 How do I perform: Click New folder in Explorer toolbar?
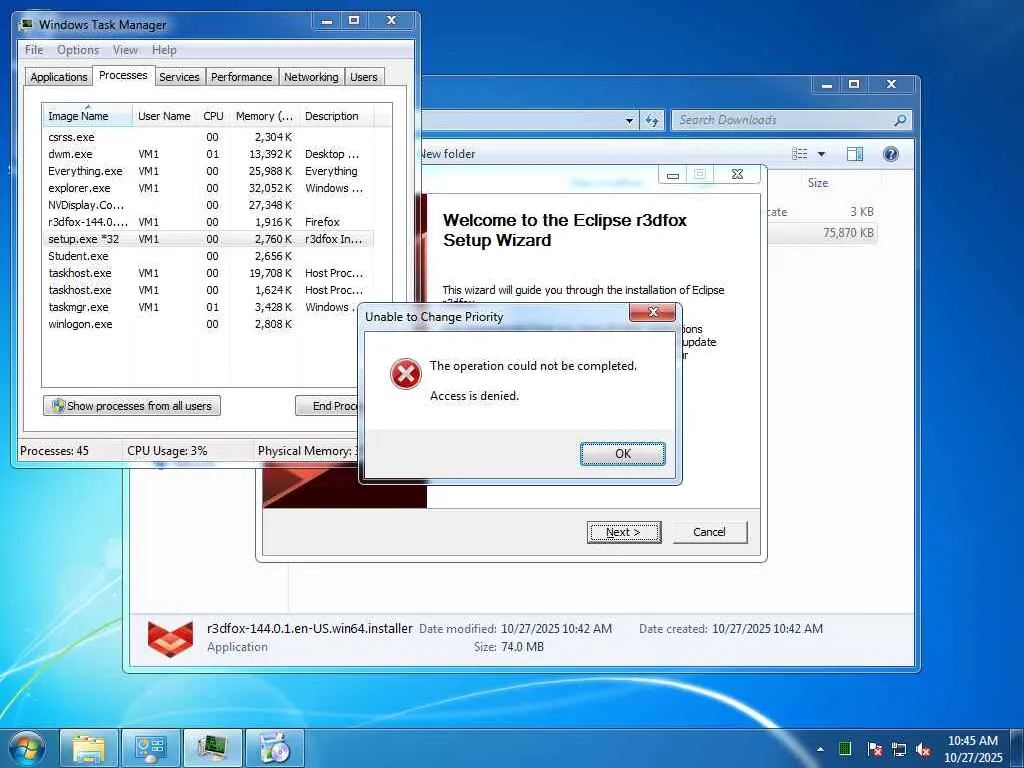(x=447, y=154)
